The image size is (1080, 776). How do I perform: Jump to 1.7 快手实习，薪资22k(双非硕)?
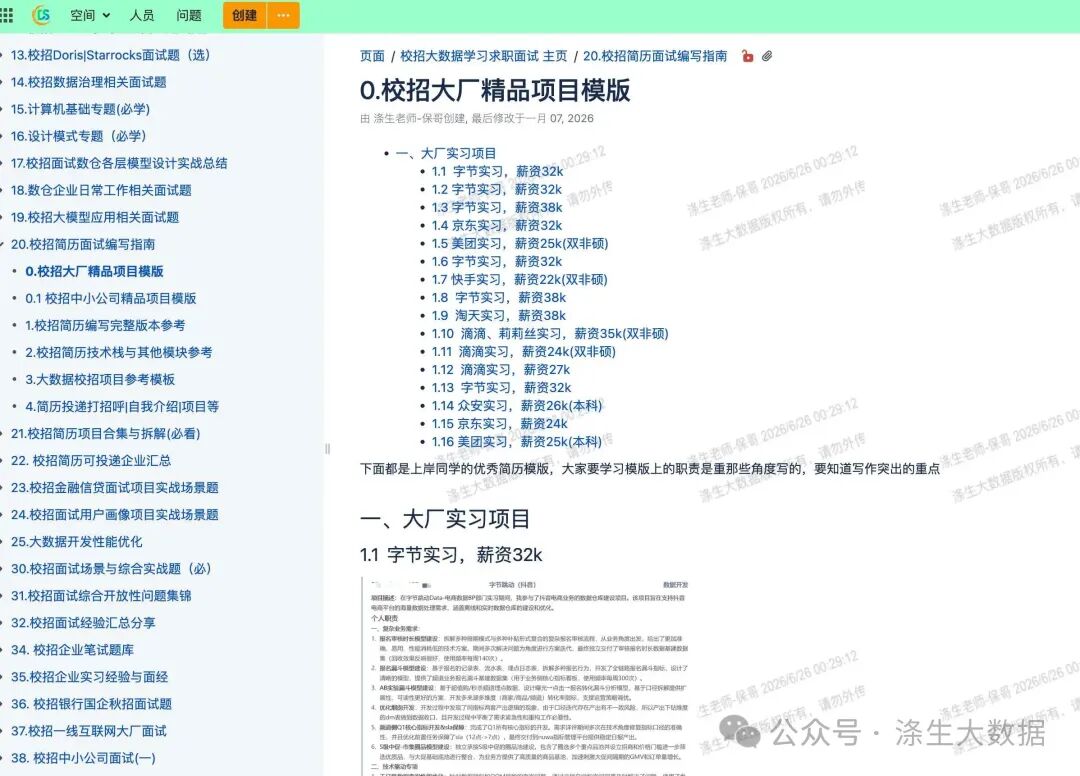pyautogui.click(x=519, y=280)
